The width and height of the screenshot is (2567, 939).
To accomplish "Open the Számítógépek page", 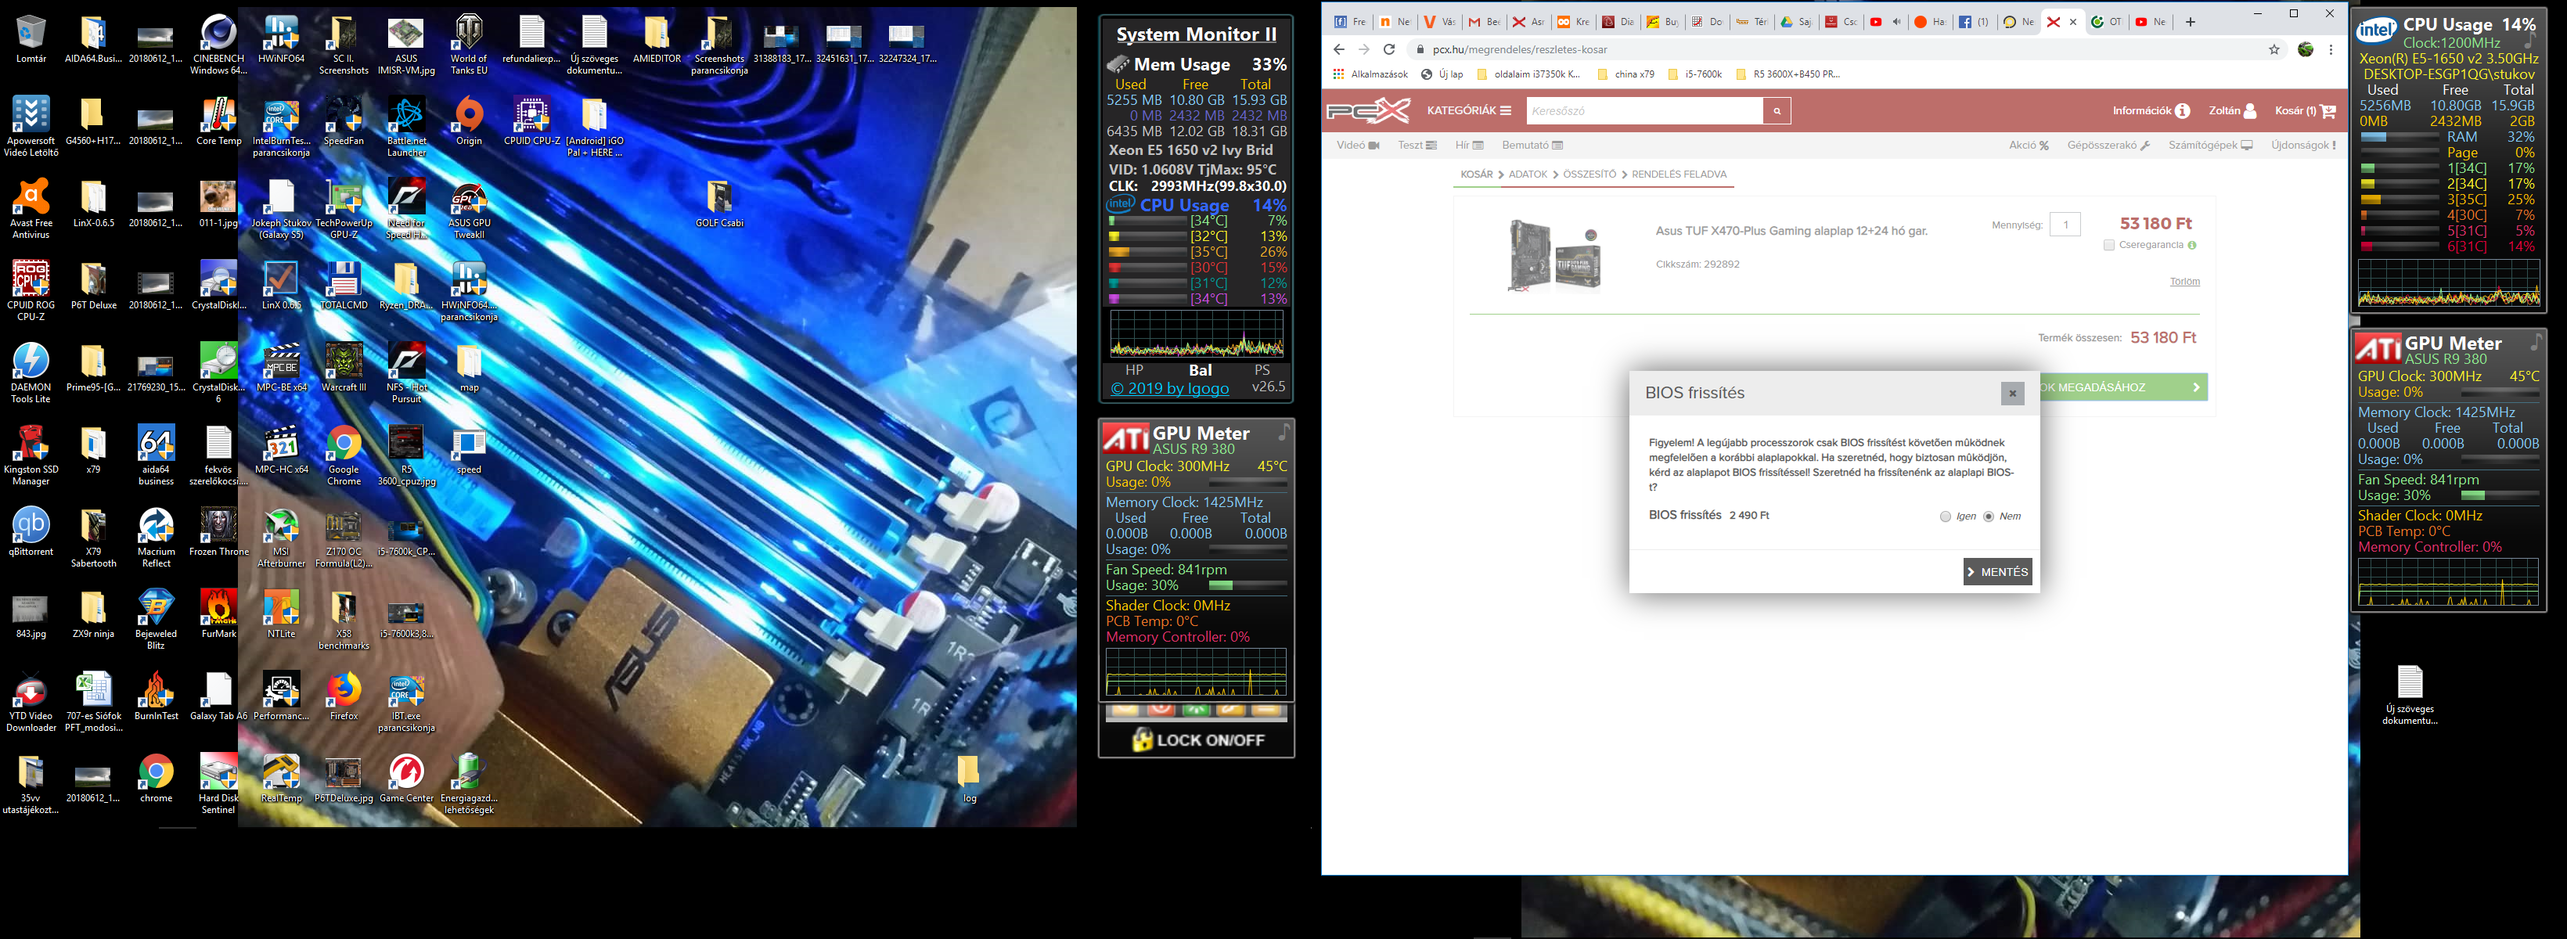I will [2210, 146].
